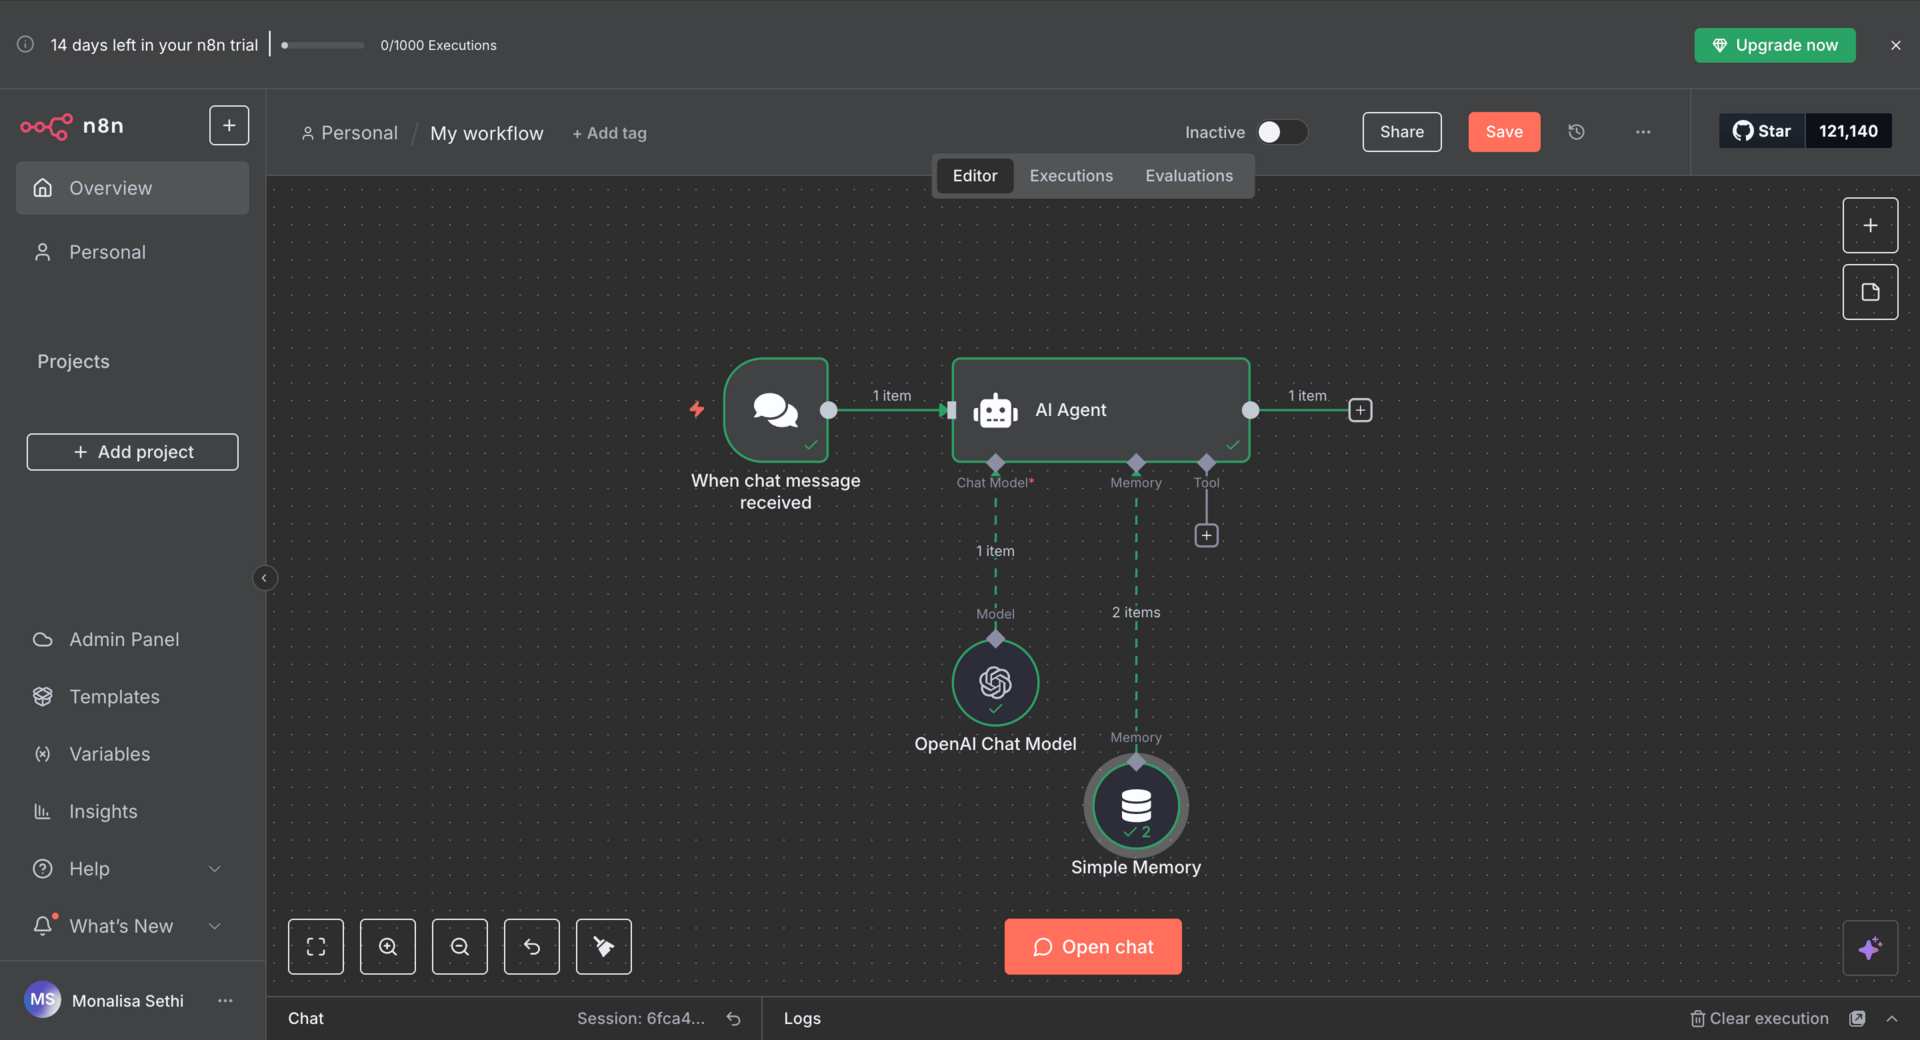The width and height of the screenshot is (1920, 1040).
Task: Click the Tool connector plus button
Action: [x=1206, y=536]
